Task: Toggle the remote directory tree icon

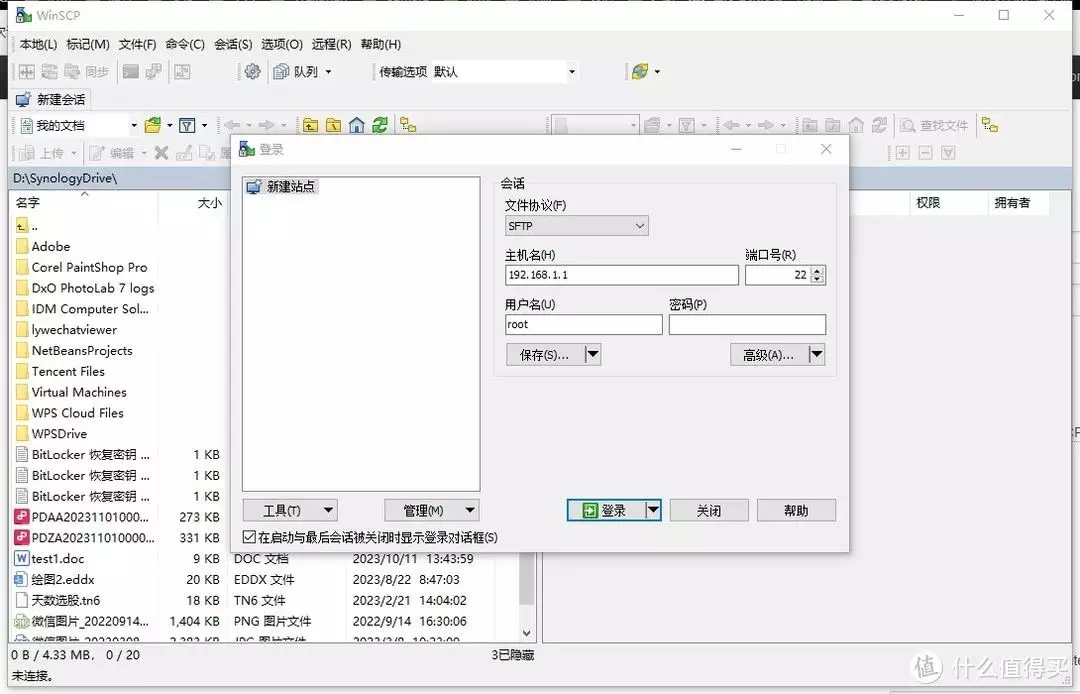Action: (x=990, y=125)
